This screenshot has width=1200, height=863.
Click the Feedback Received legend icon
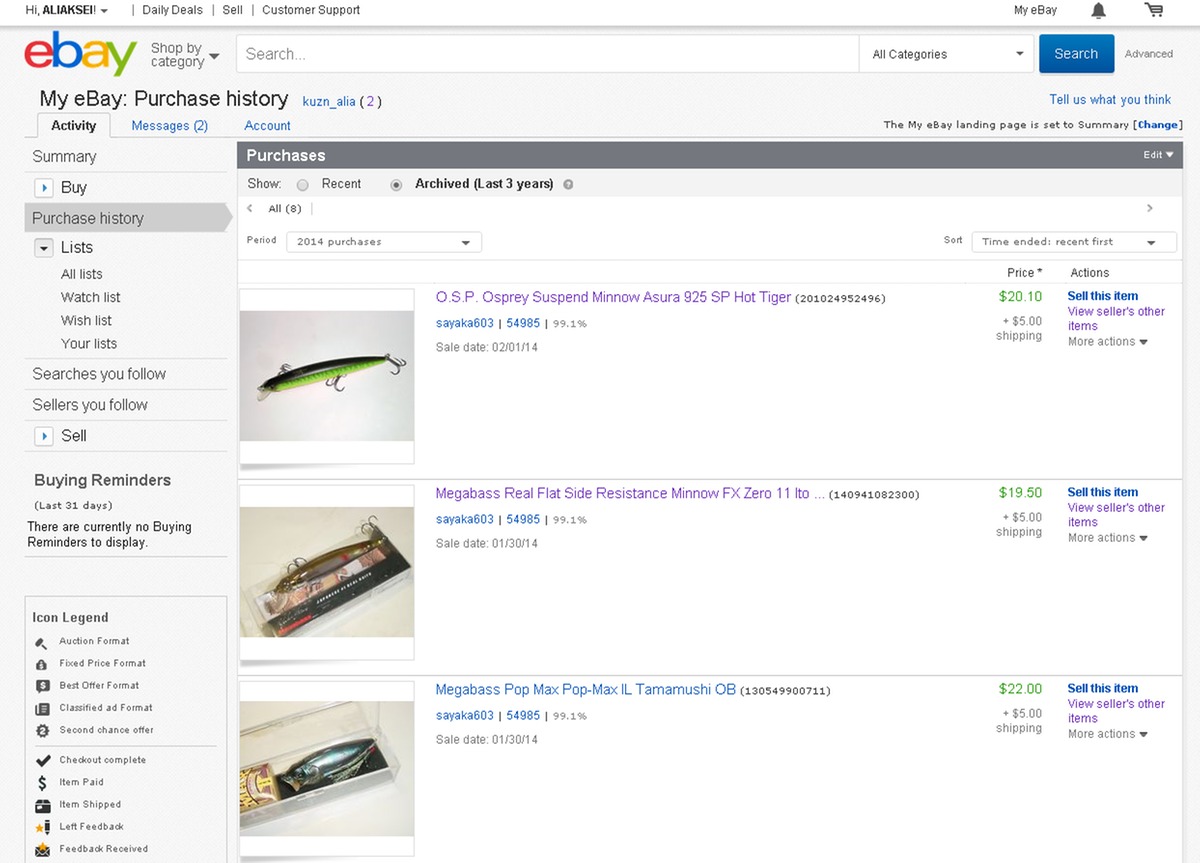(x=42, y=850)
